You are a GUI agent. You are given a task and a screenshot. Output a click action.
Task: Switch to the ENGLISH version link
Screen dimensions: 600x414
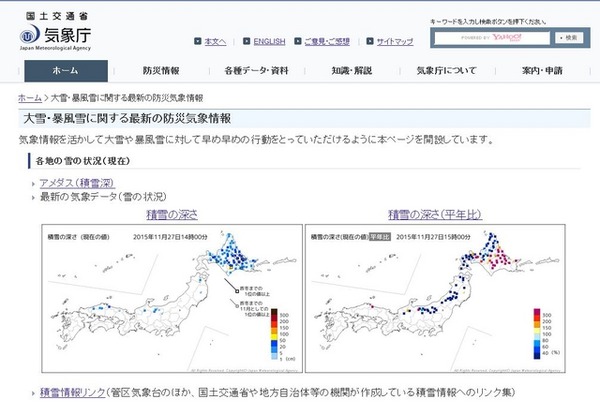click(269, 41)
